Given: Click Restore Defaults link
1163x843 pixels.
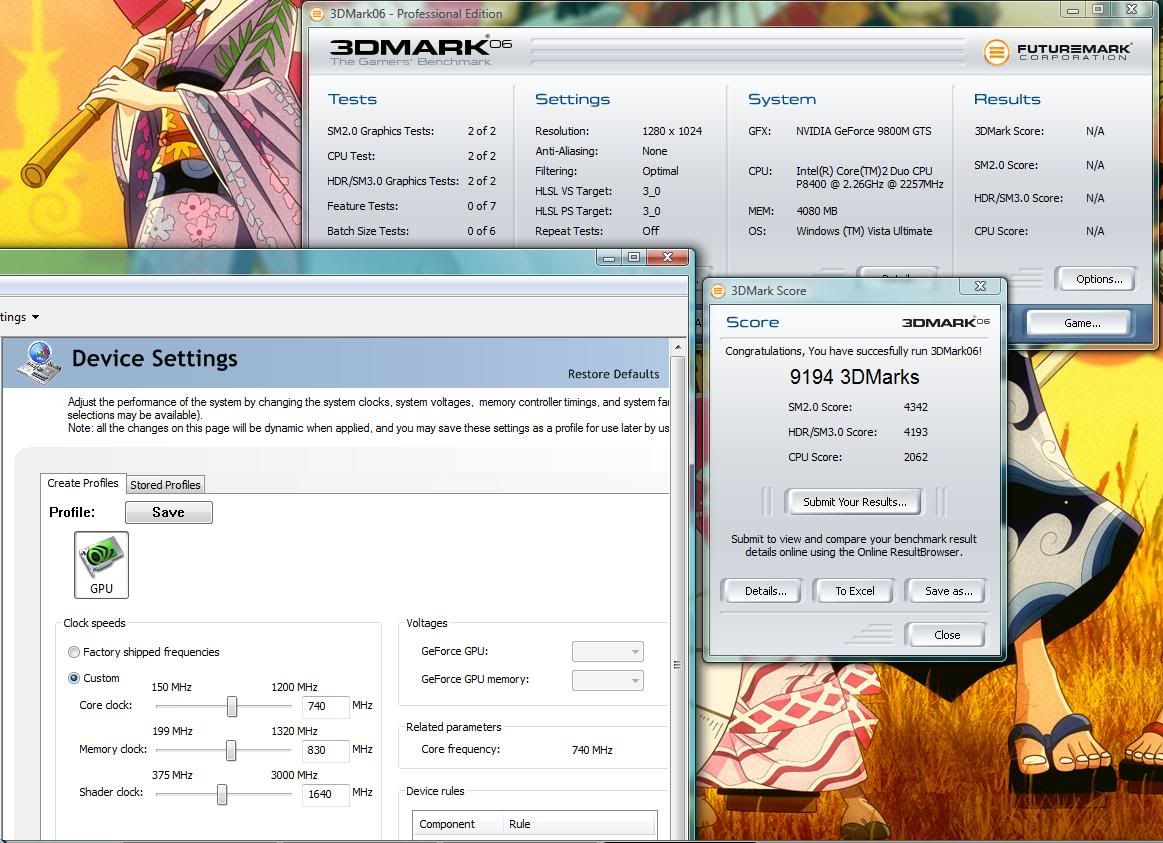Looking at the screenshot, I should pyautogui.click(x=613, y=374).
